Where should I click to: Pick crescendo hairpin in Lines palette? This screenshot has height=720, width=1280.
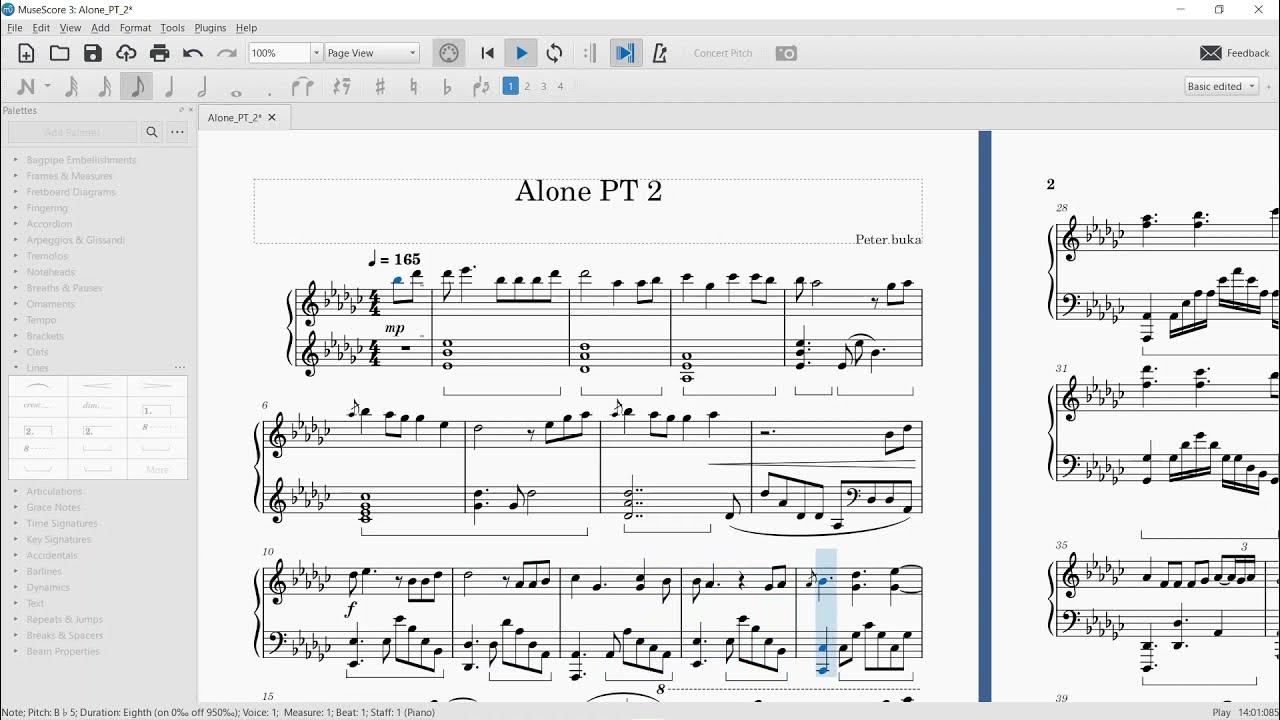98,386
